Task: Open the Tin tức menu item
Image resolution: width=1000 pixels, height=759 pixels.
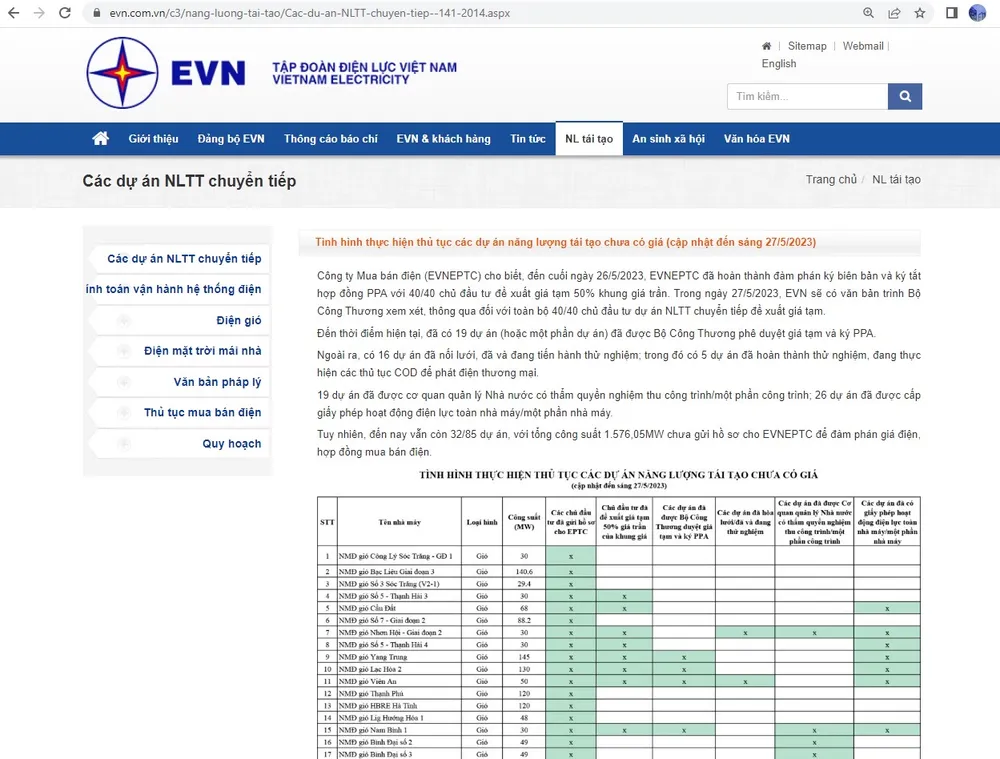Action: click(528, 138)
